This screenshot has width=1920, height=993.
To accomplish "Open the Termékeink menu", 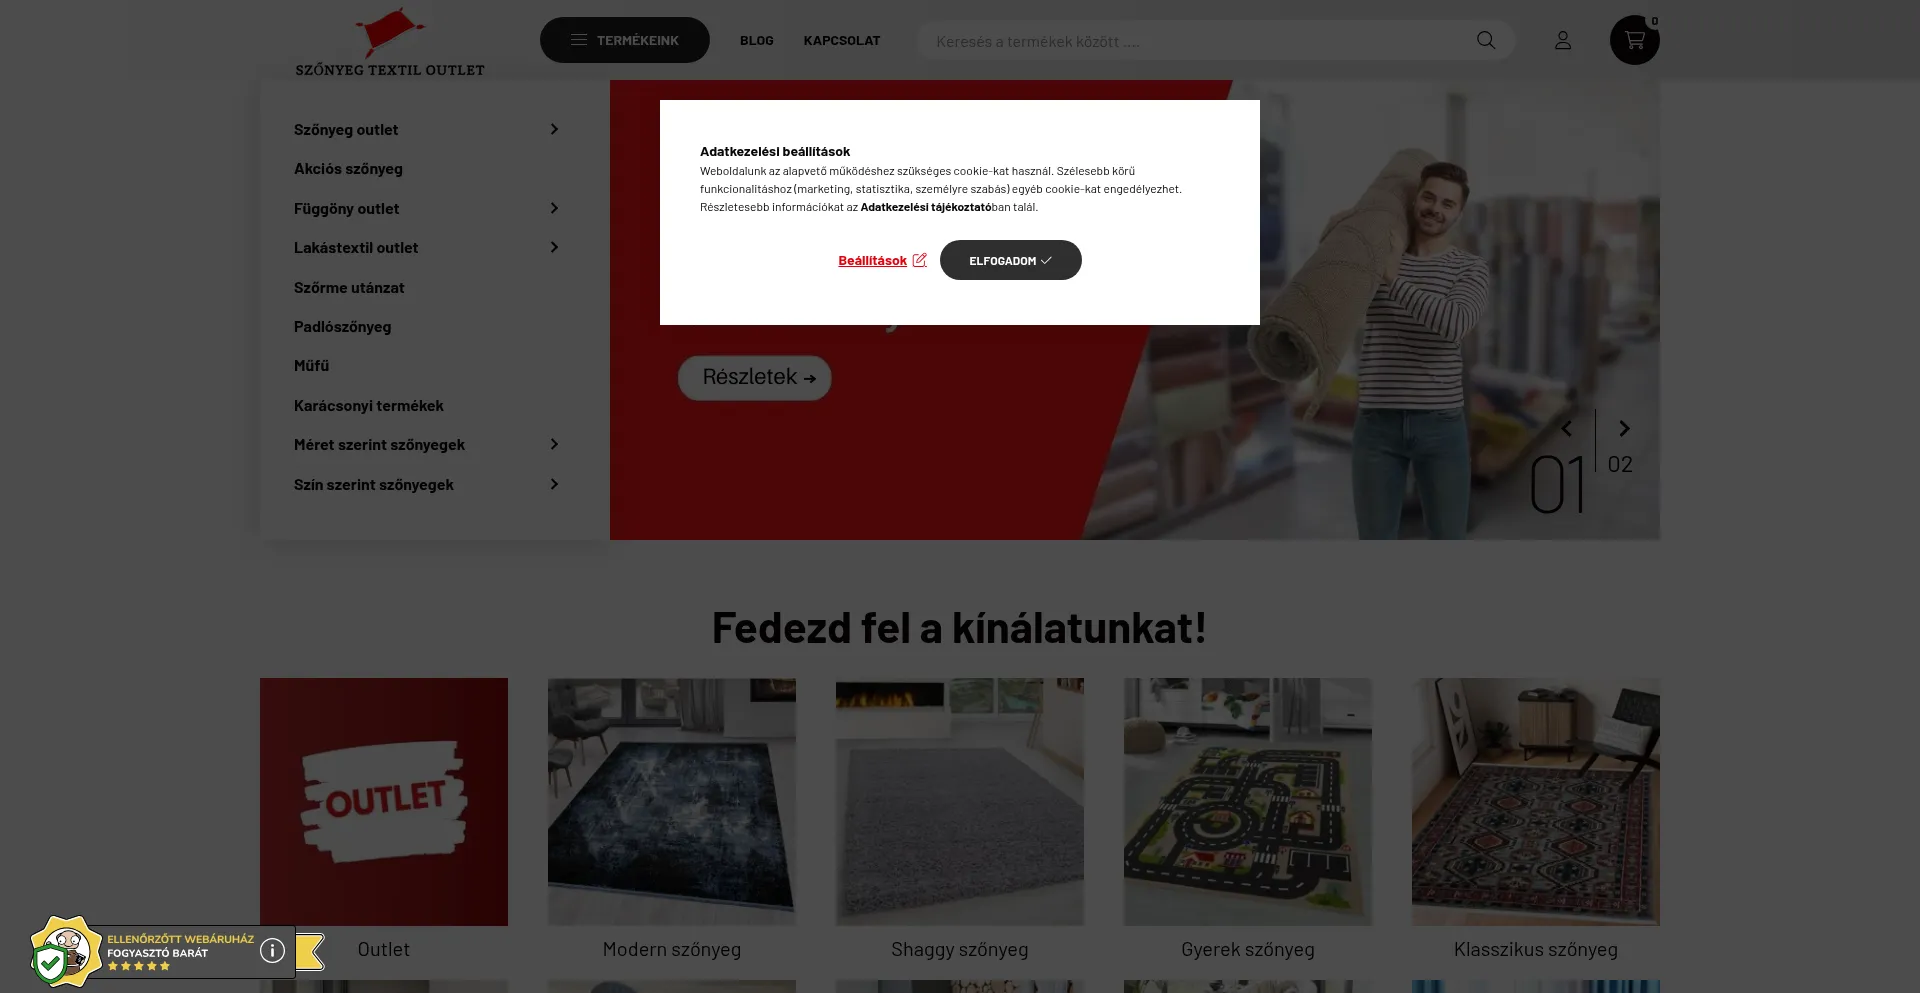I will click(625, 40).
